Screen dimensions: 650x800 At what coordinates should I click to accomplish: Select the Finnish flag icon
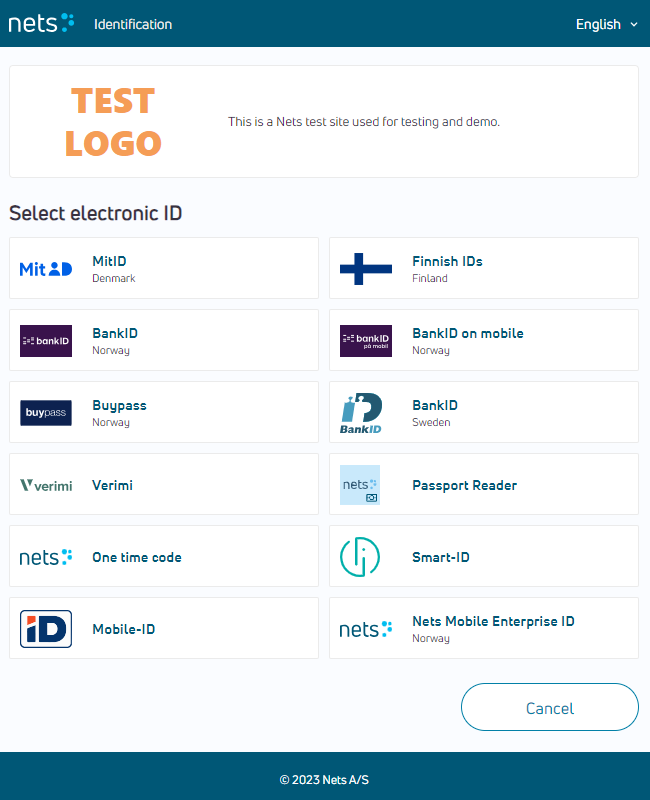point(366,269)
